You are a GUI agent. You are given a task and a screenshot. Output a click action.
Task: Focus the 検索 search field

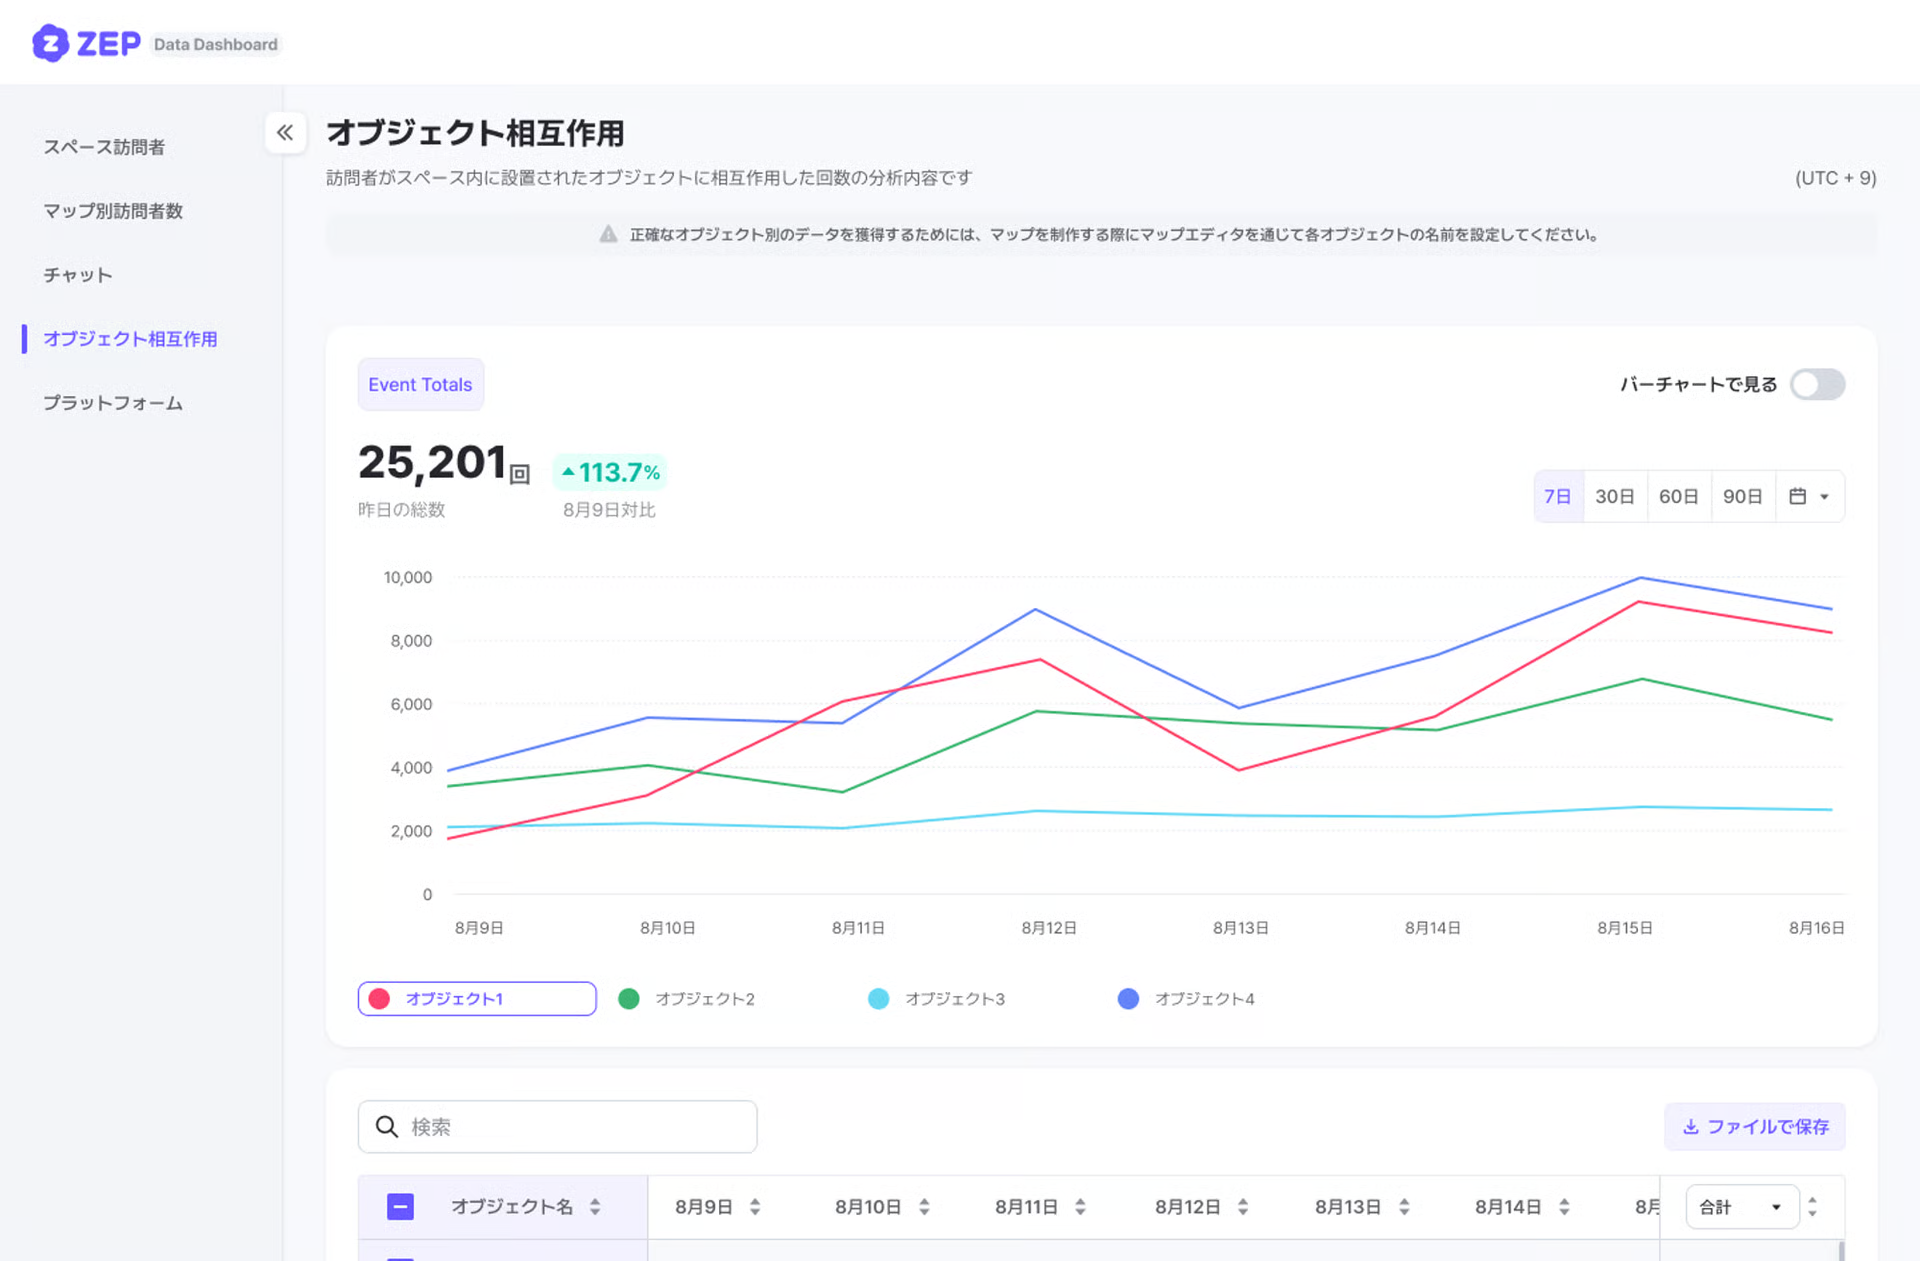point(557,1127)
